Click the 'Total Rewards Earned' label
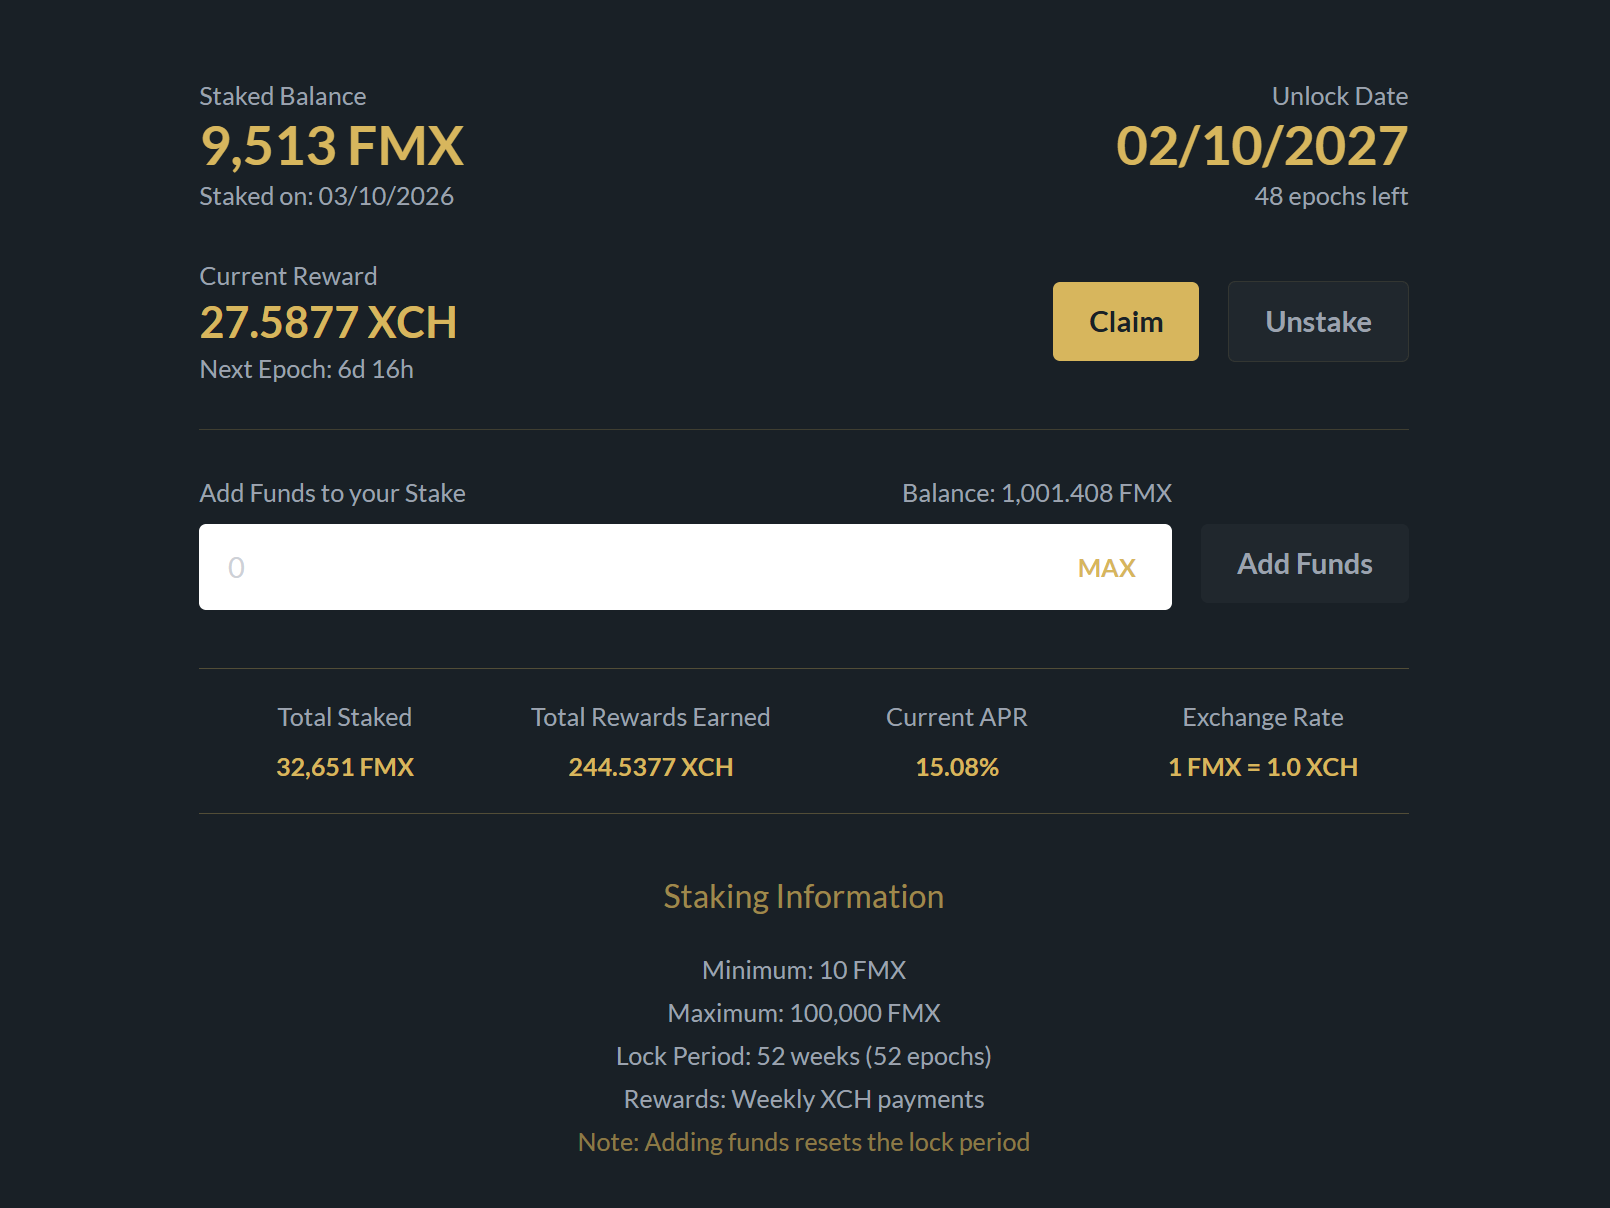Image resolution: width=1610 pixels, height=1208 pixels. click(651, 717)
